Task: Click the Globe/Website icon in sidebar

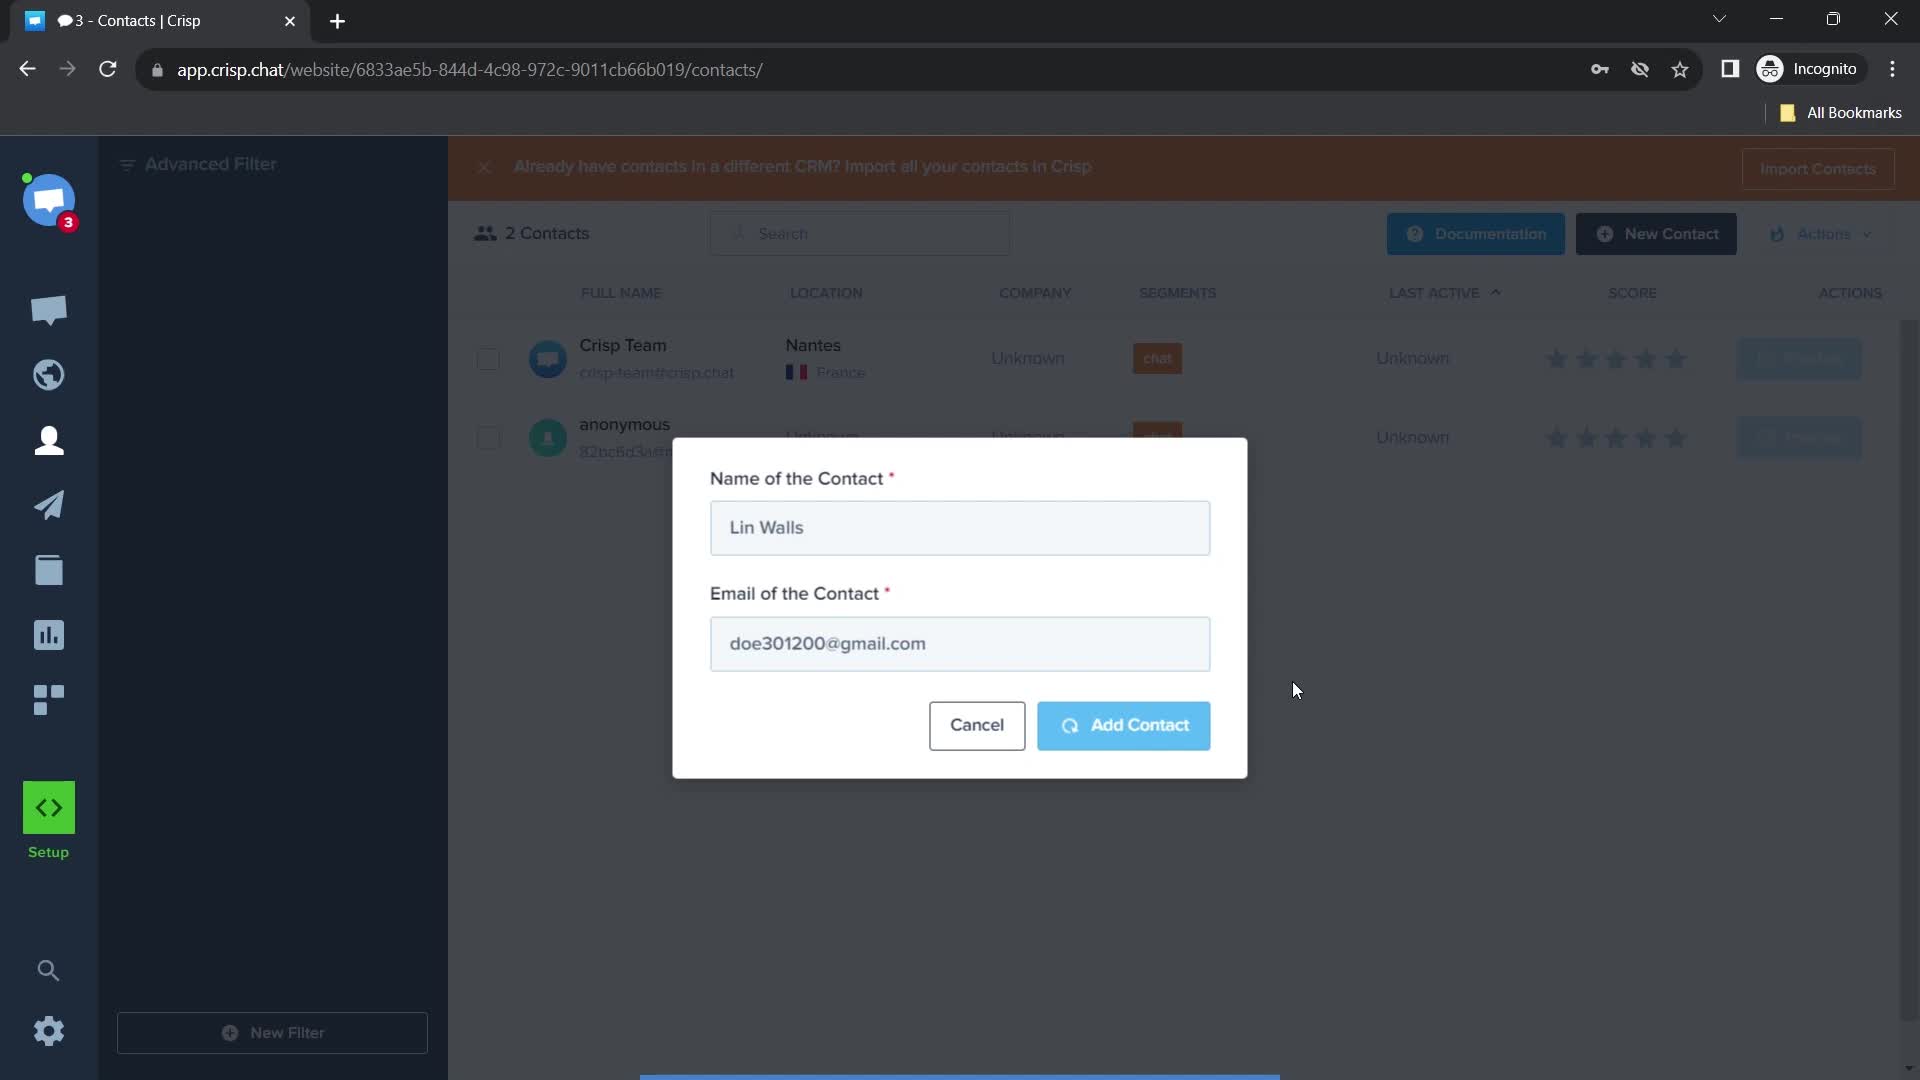Action: [49, 375]
